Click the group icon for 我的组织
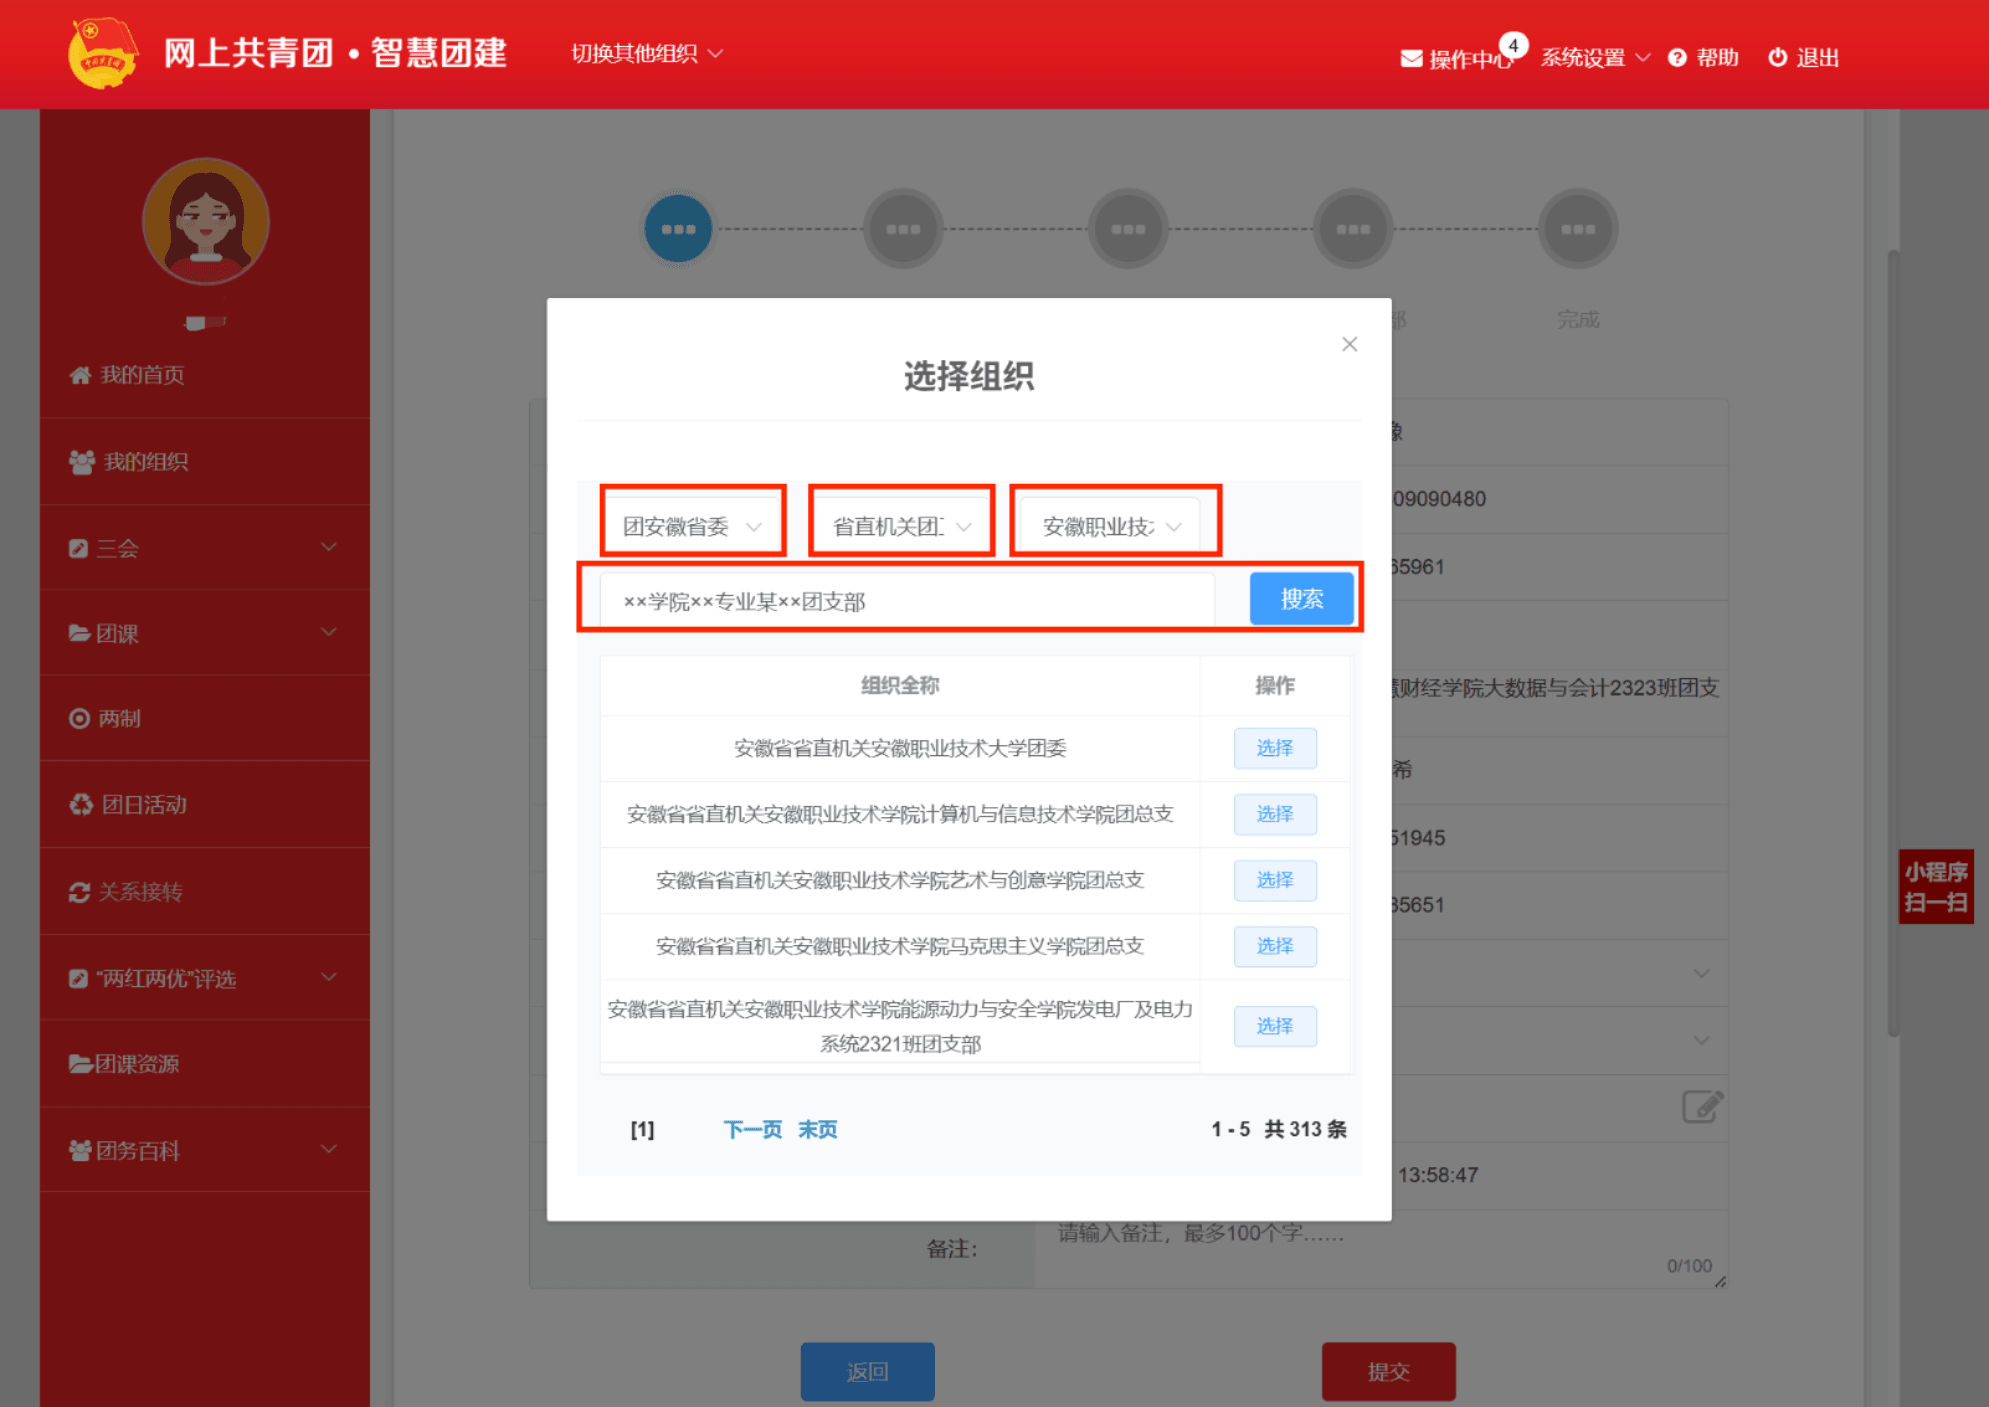This screenshot has width=1989, height=1407. (x=81, y=461)
